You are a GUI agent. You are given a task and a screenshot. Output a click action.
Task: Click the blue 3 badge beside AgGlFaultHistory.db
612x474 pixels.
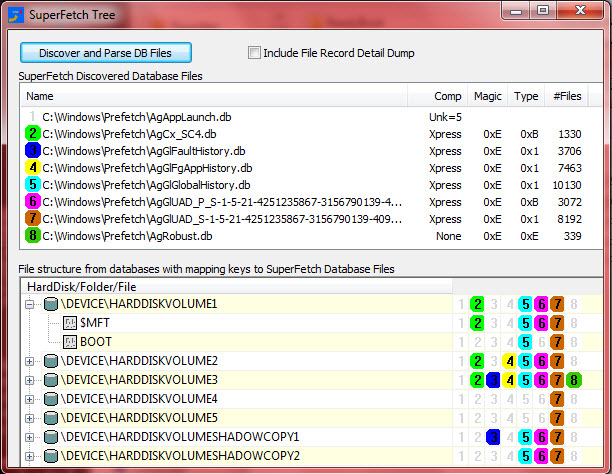click(33, 150)
